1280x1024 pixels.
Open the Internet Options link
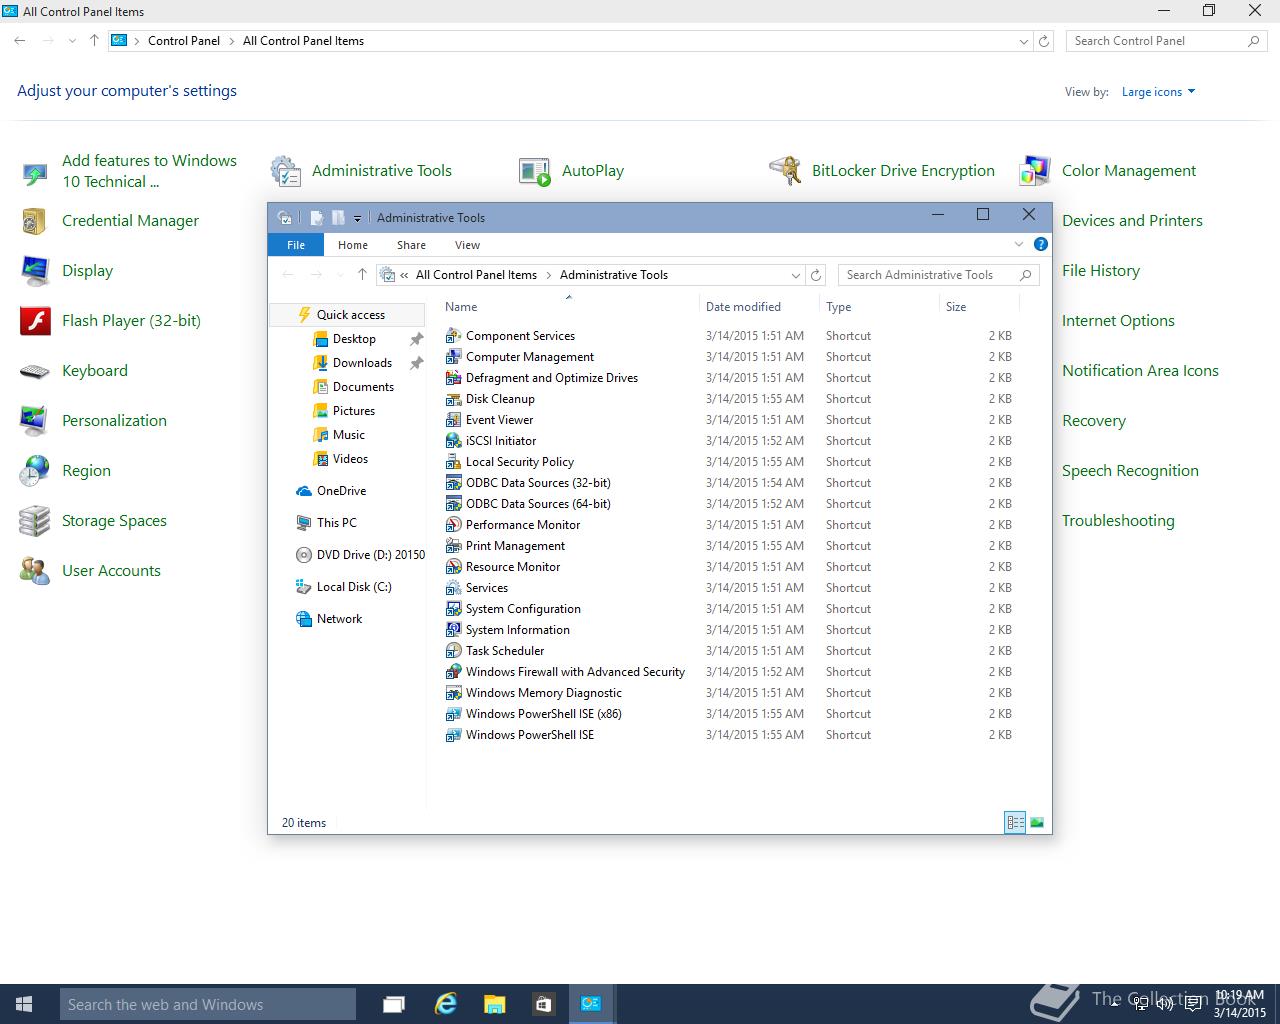tap(1118, 321)
